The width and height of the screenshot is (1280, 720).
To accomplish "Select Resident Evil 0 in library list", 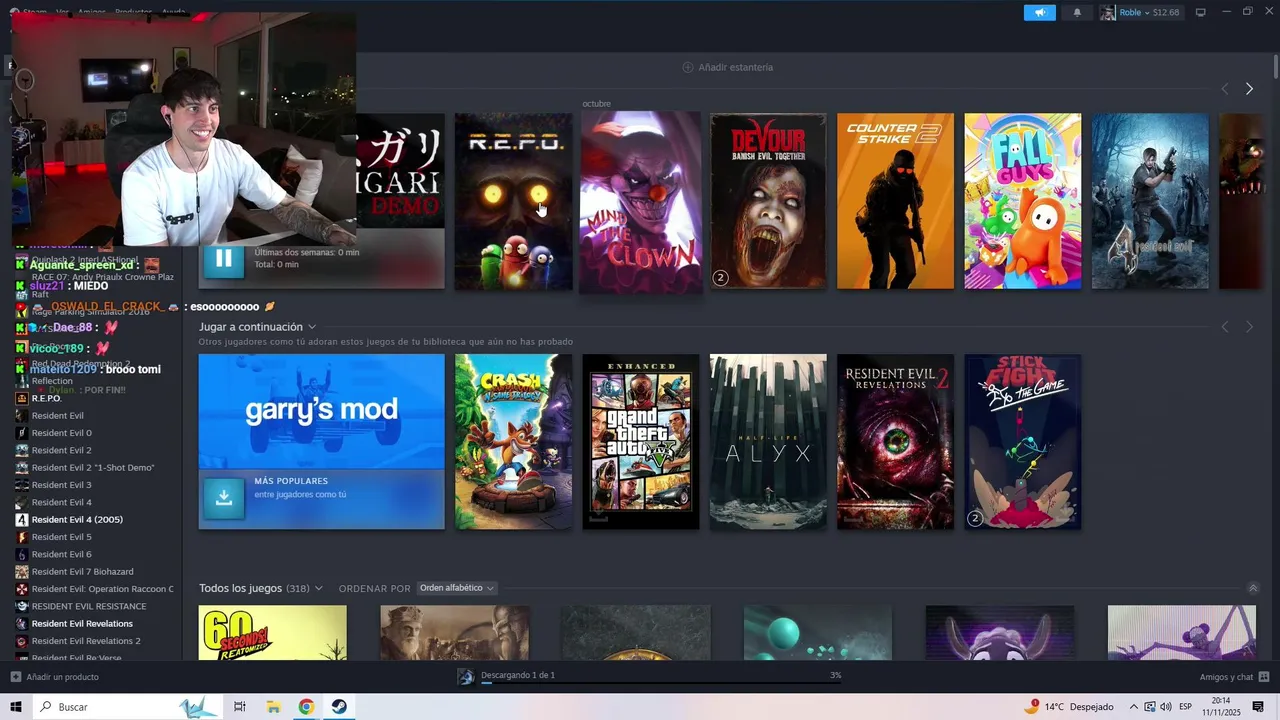I will pyautogui.click(x=61, y=433).
